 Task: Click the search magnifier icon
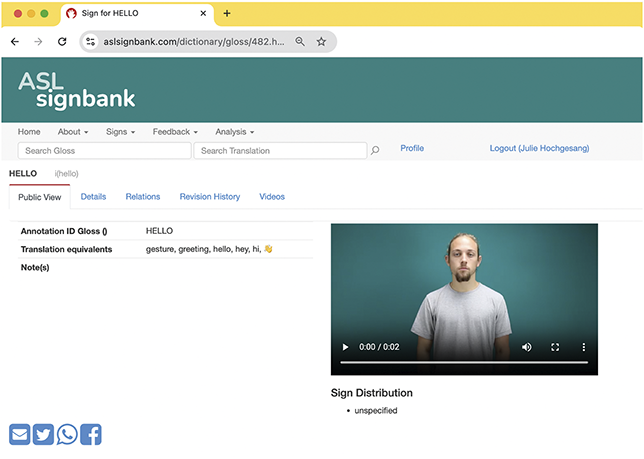point(375,150)
